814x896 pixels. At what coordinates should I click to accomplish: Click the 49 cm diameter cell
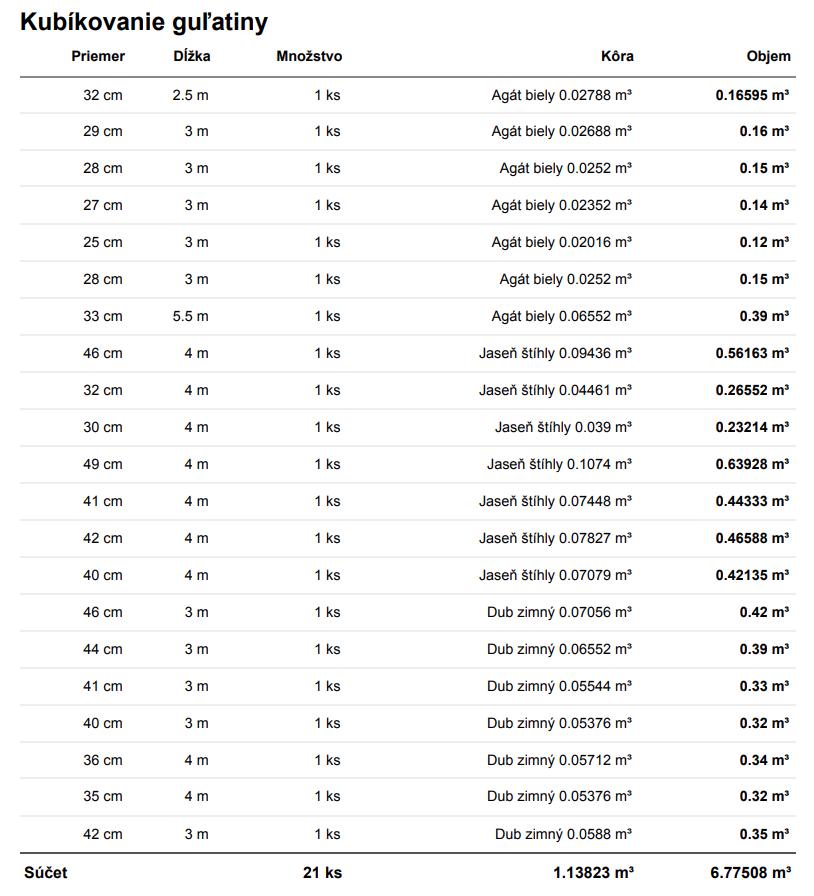click(x=103, y=464)
